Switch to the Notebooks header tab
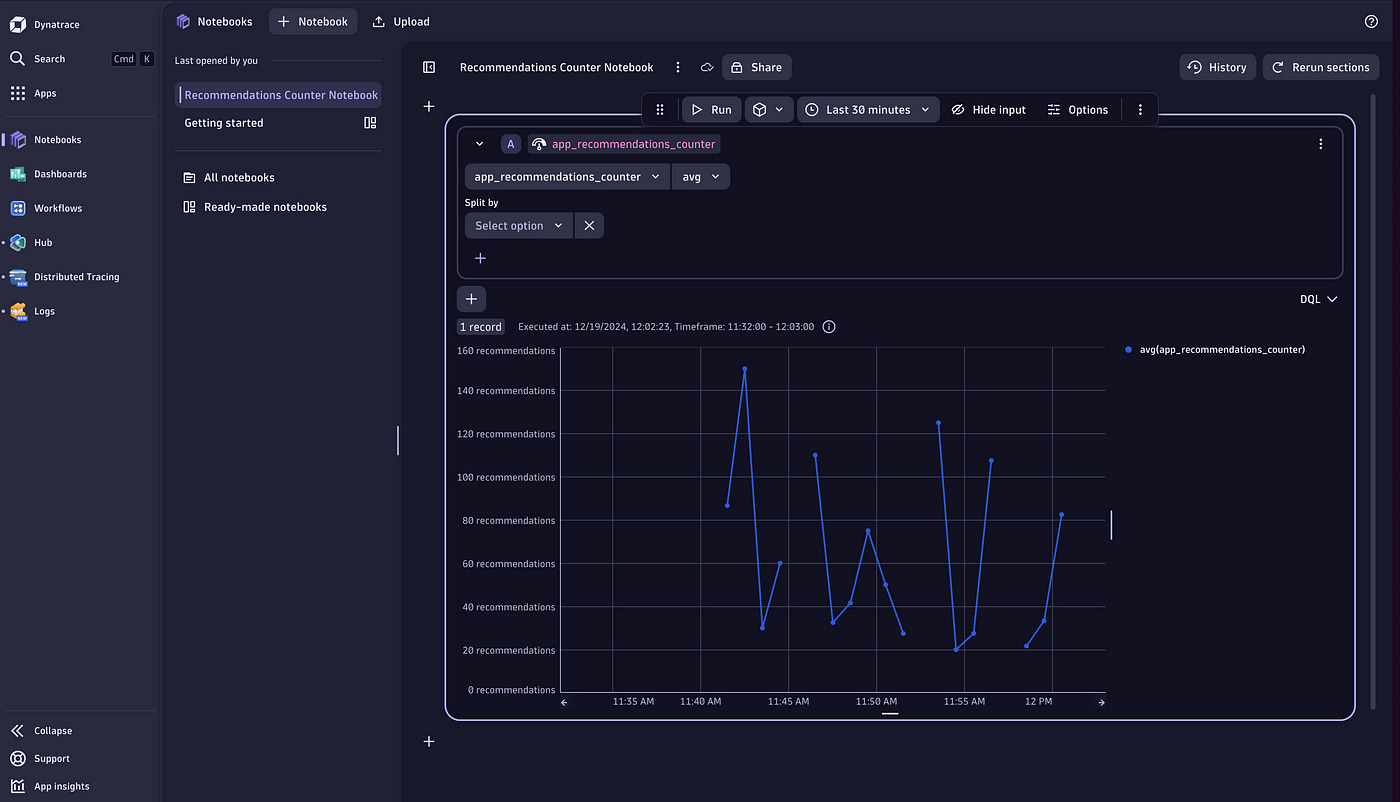This screenshot has height=802, width=1400. click(x=214, y=21)
